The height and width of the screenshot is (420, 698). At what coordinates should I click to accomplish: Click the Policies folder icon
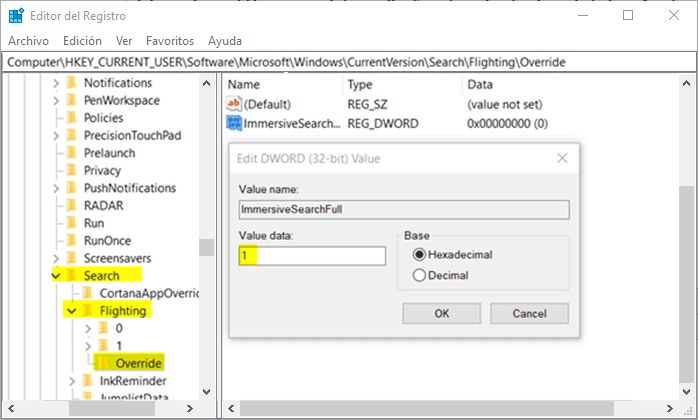click(x=71, y=118)
